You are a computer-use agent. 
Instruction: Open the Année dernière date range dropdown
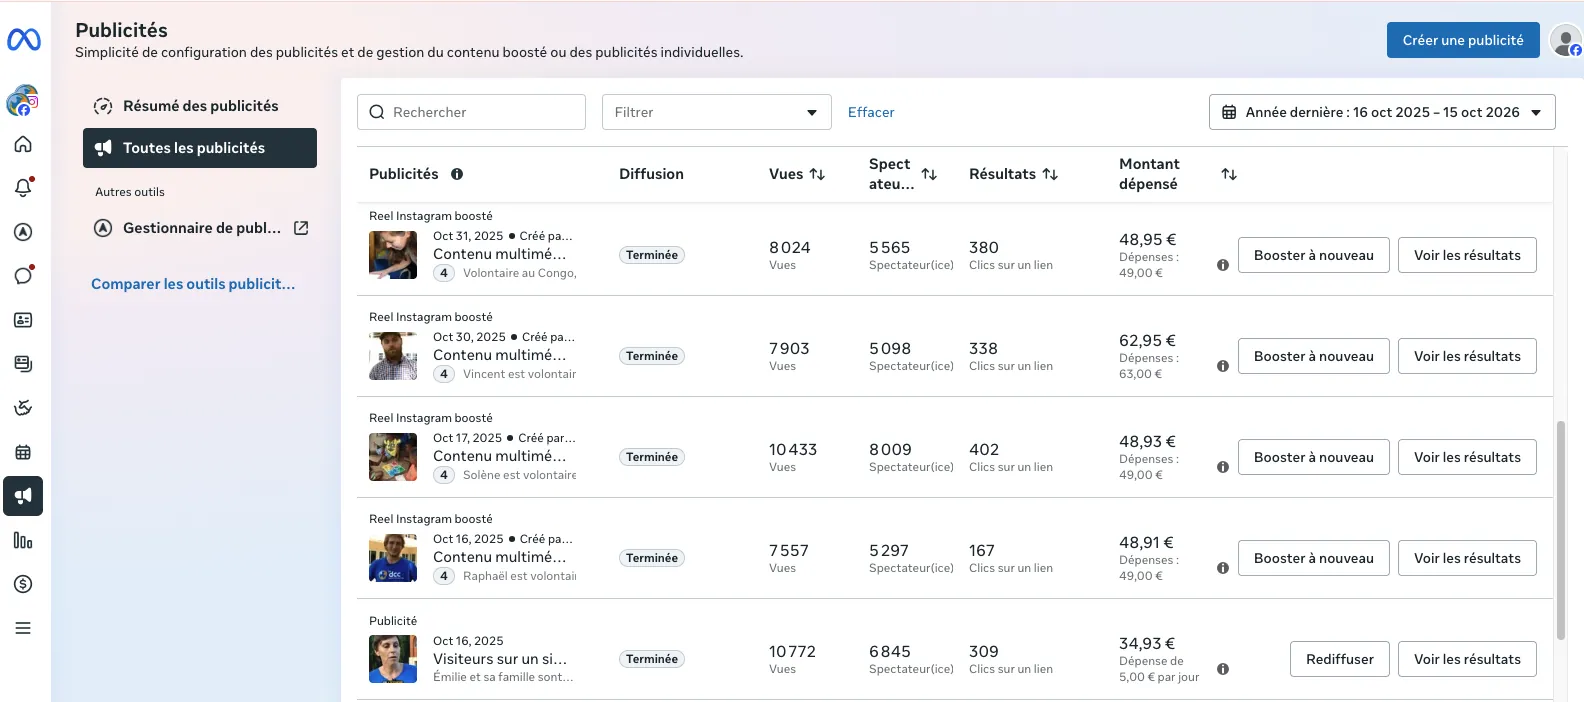1382,112
